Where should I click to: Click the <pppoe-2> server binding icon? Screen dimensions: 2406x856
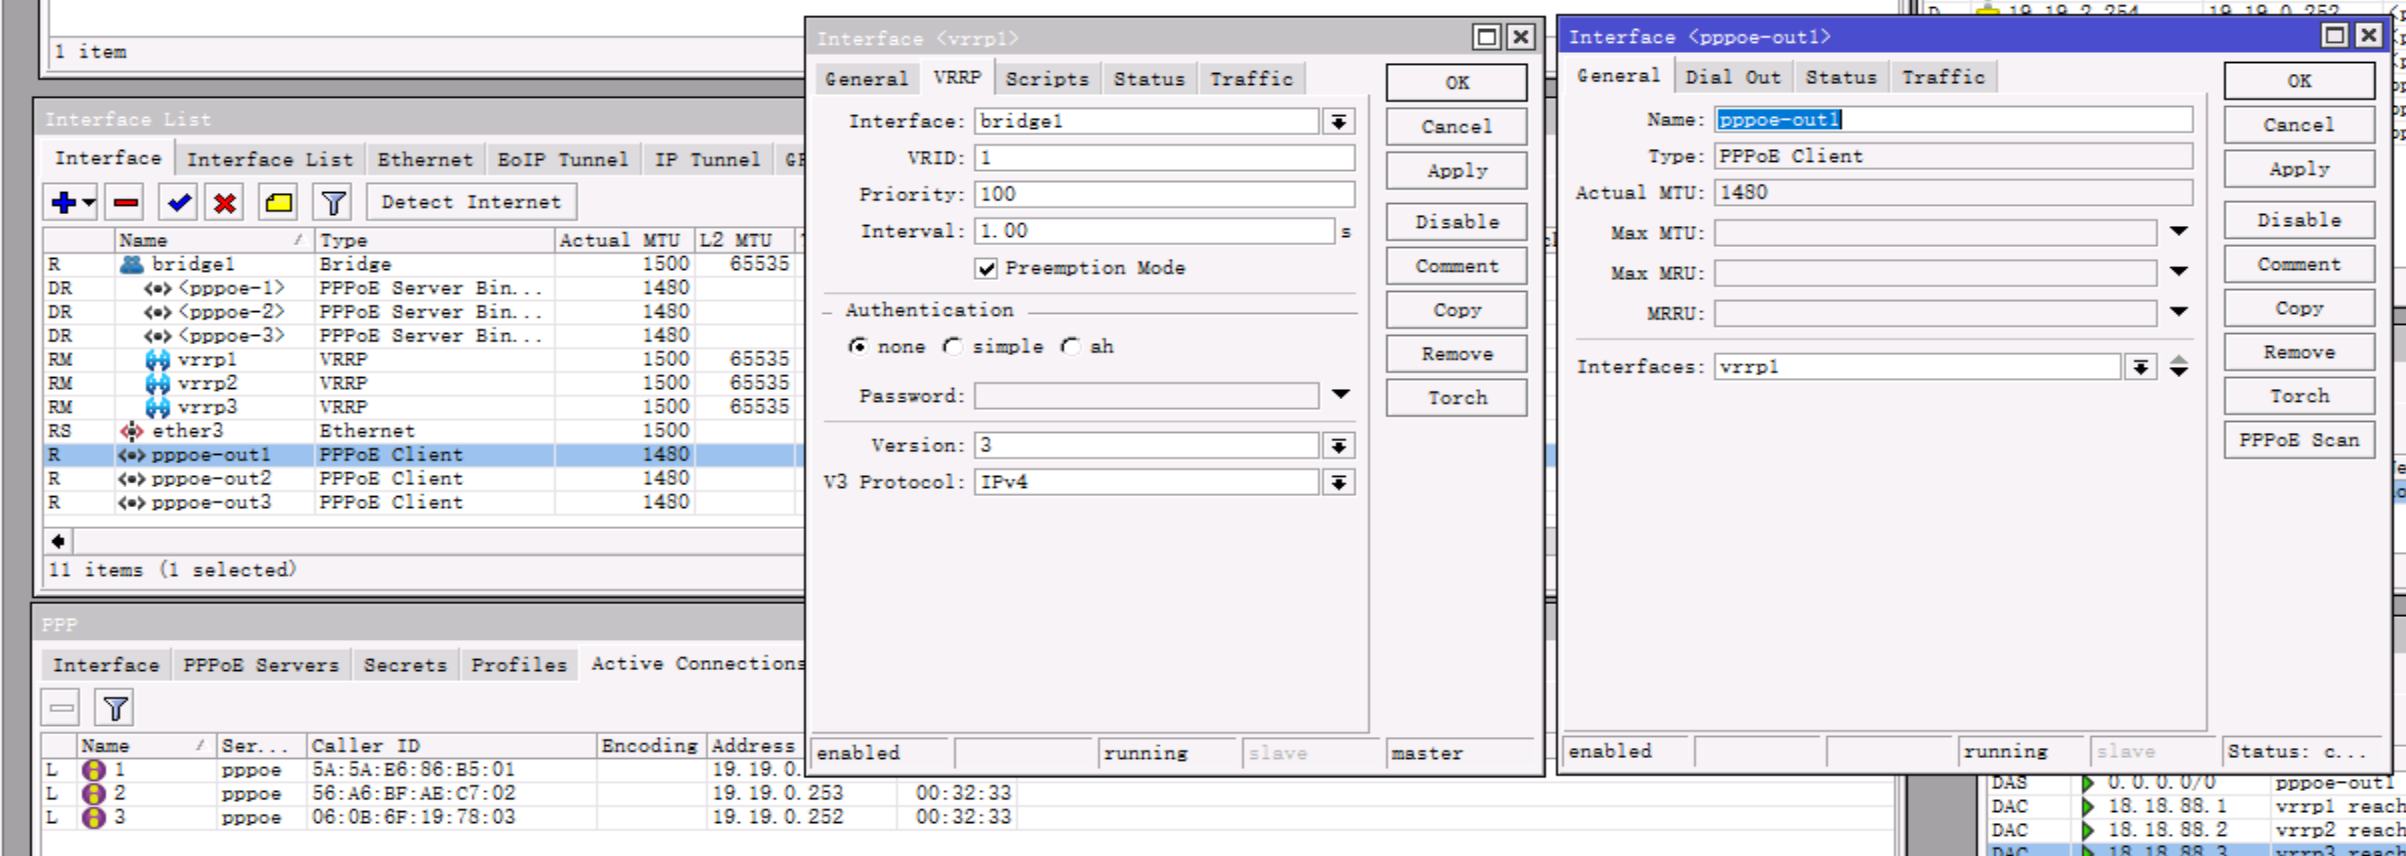(x=157, y=312)
